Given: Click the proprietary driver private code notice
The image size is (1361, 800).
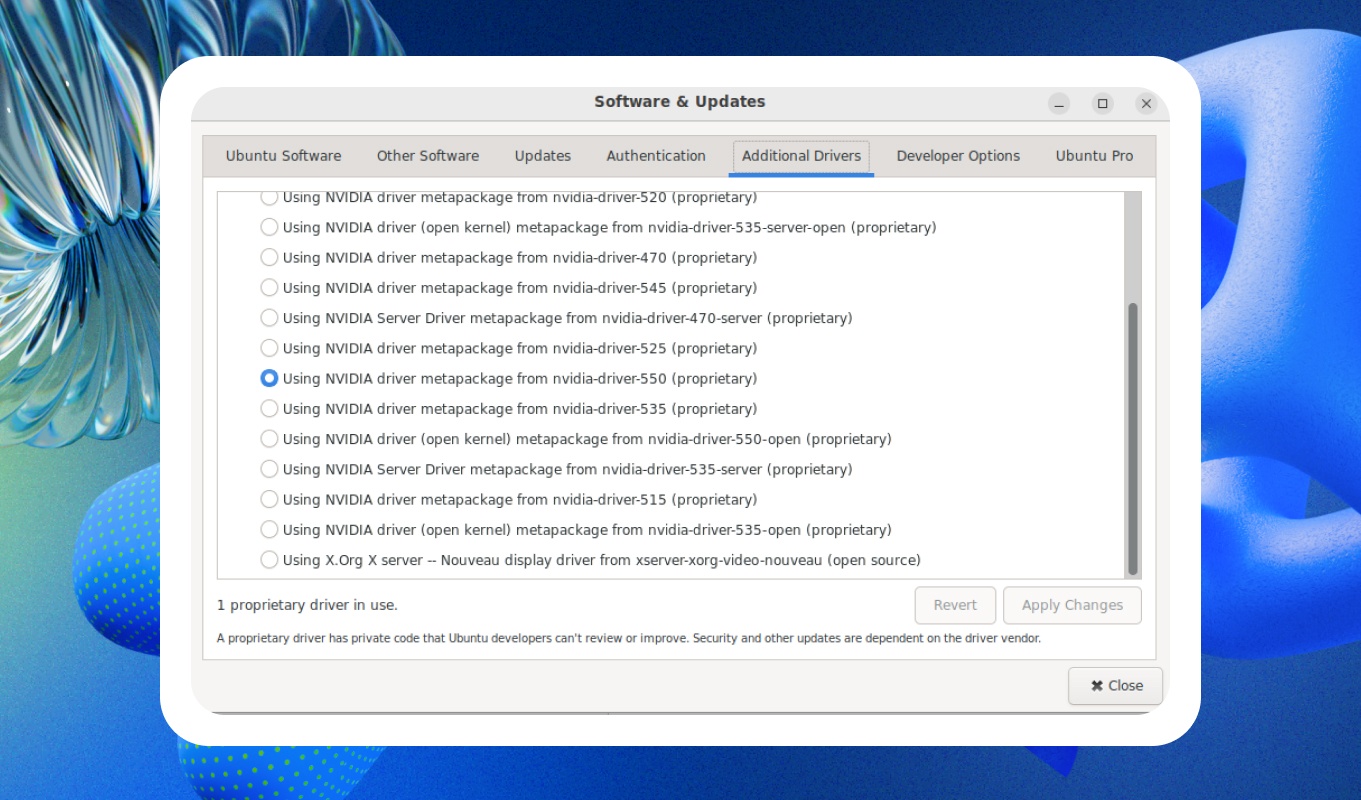Looking at the screenshot, I should coord(629,638).
